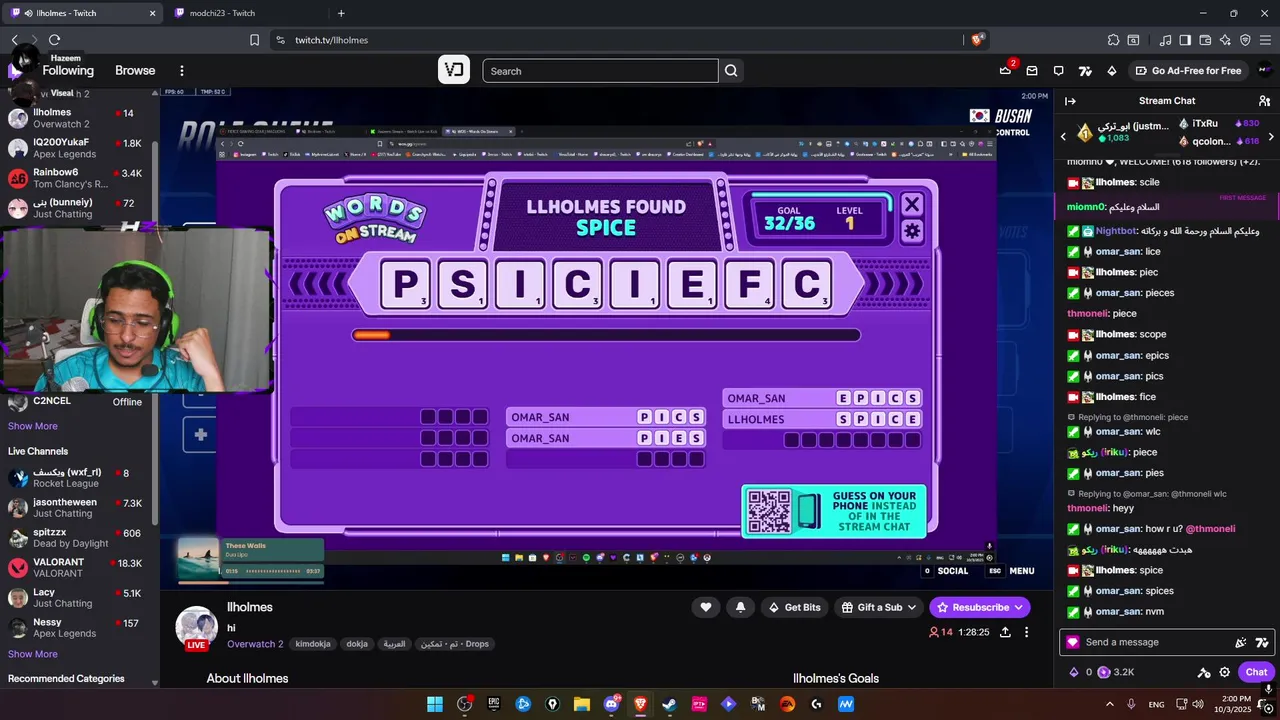Open the user profile avatar menu
This screenshot has width=1280, height=720.
point(1264,70)
